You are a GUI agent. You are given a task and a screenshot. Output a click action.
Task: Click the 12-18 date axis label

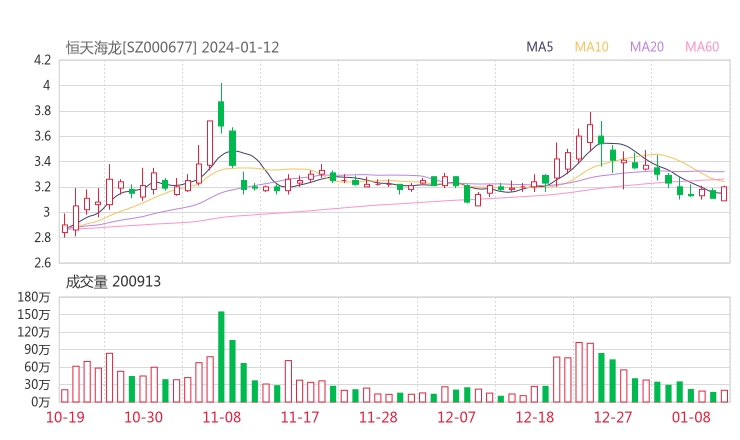[535, 417]
